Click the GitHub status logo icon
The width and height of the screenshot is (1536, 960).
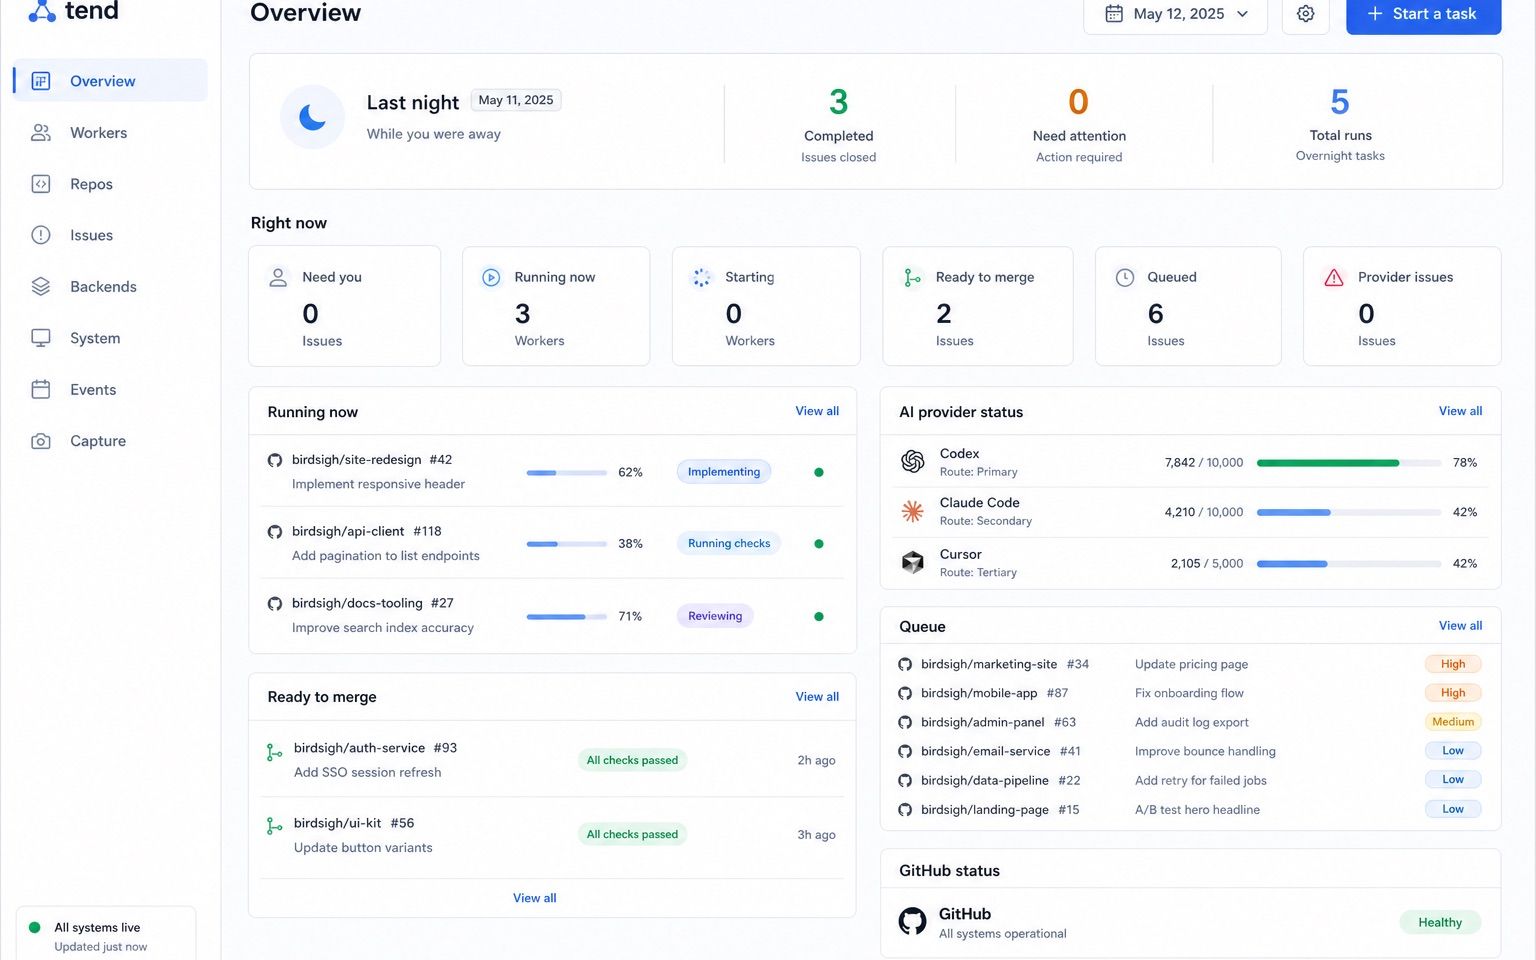point(912,921)
